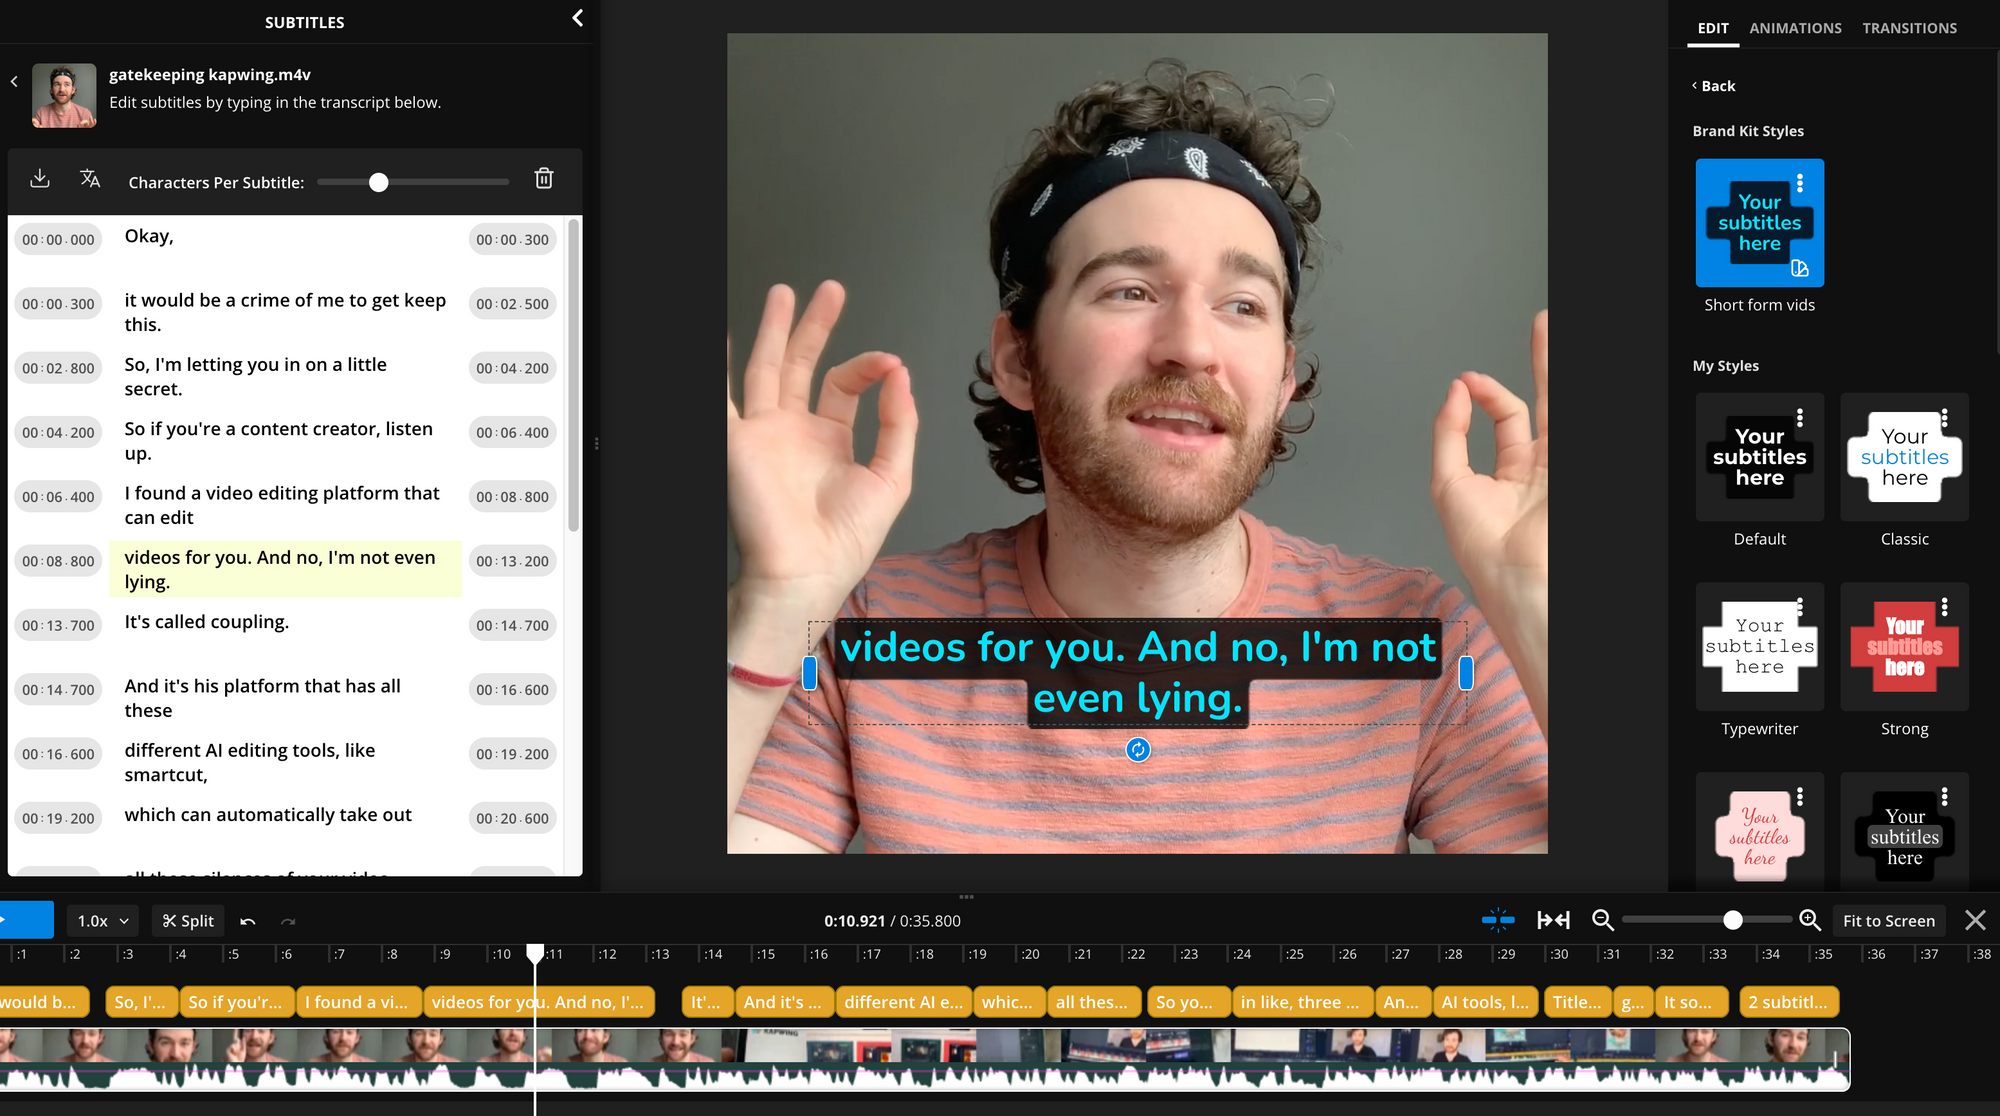Image resolution: width=2000 pixels, height=1116 pixels.
Task: Click the Split button
Action: click(x=188, y=921)
